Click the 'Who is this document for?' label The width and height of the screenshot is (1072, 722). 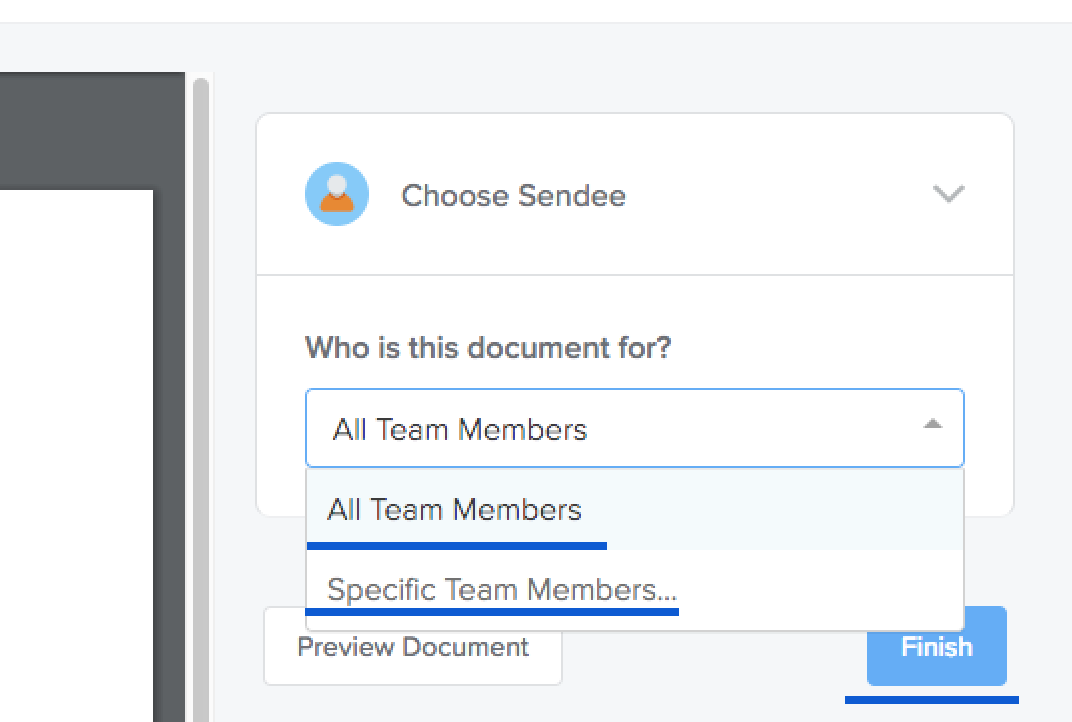click(488, 347)
